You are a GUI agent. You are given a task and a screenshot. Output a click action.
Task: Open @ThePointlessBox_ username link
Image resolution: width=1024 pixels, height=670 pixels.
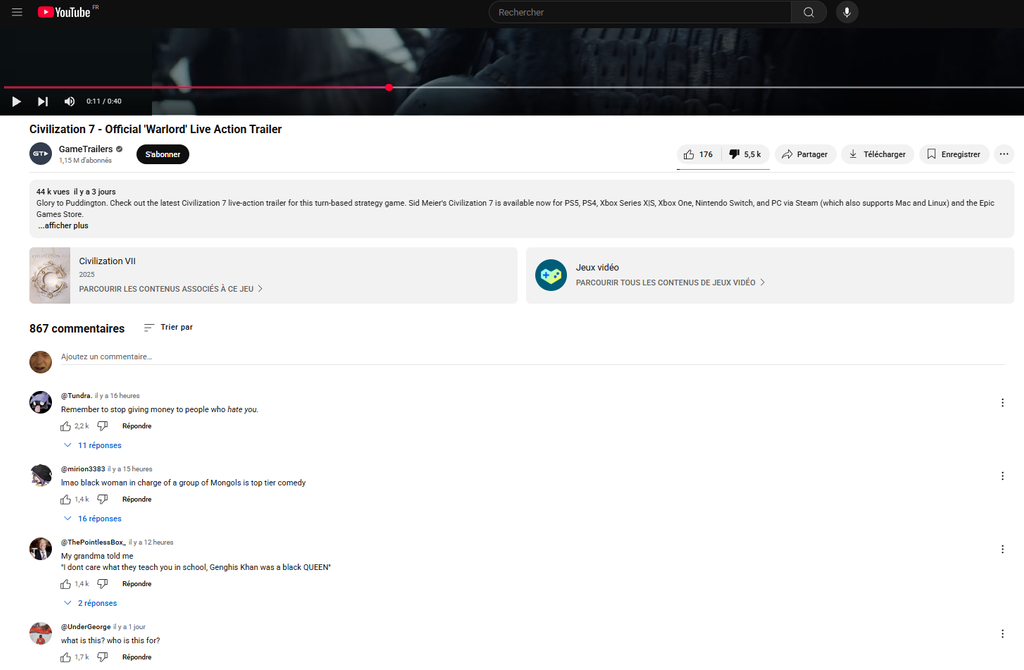[x=93, y=542]
